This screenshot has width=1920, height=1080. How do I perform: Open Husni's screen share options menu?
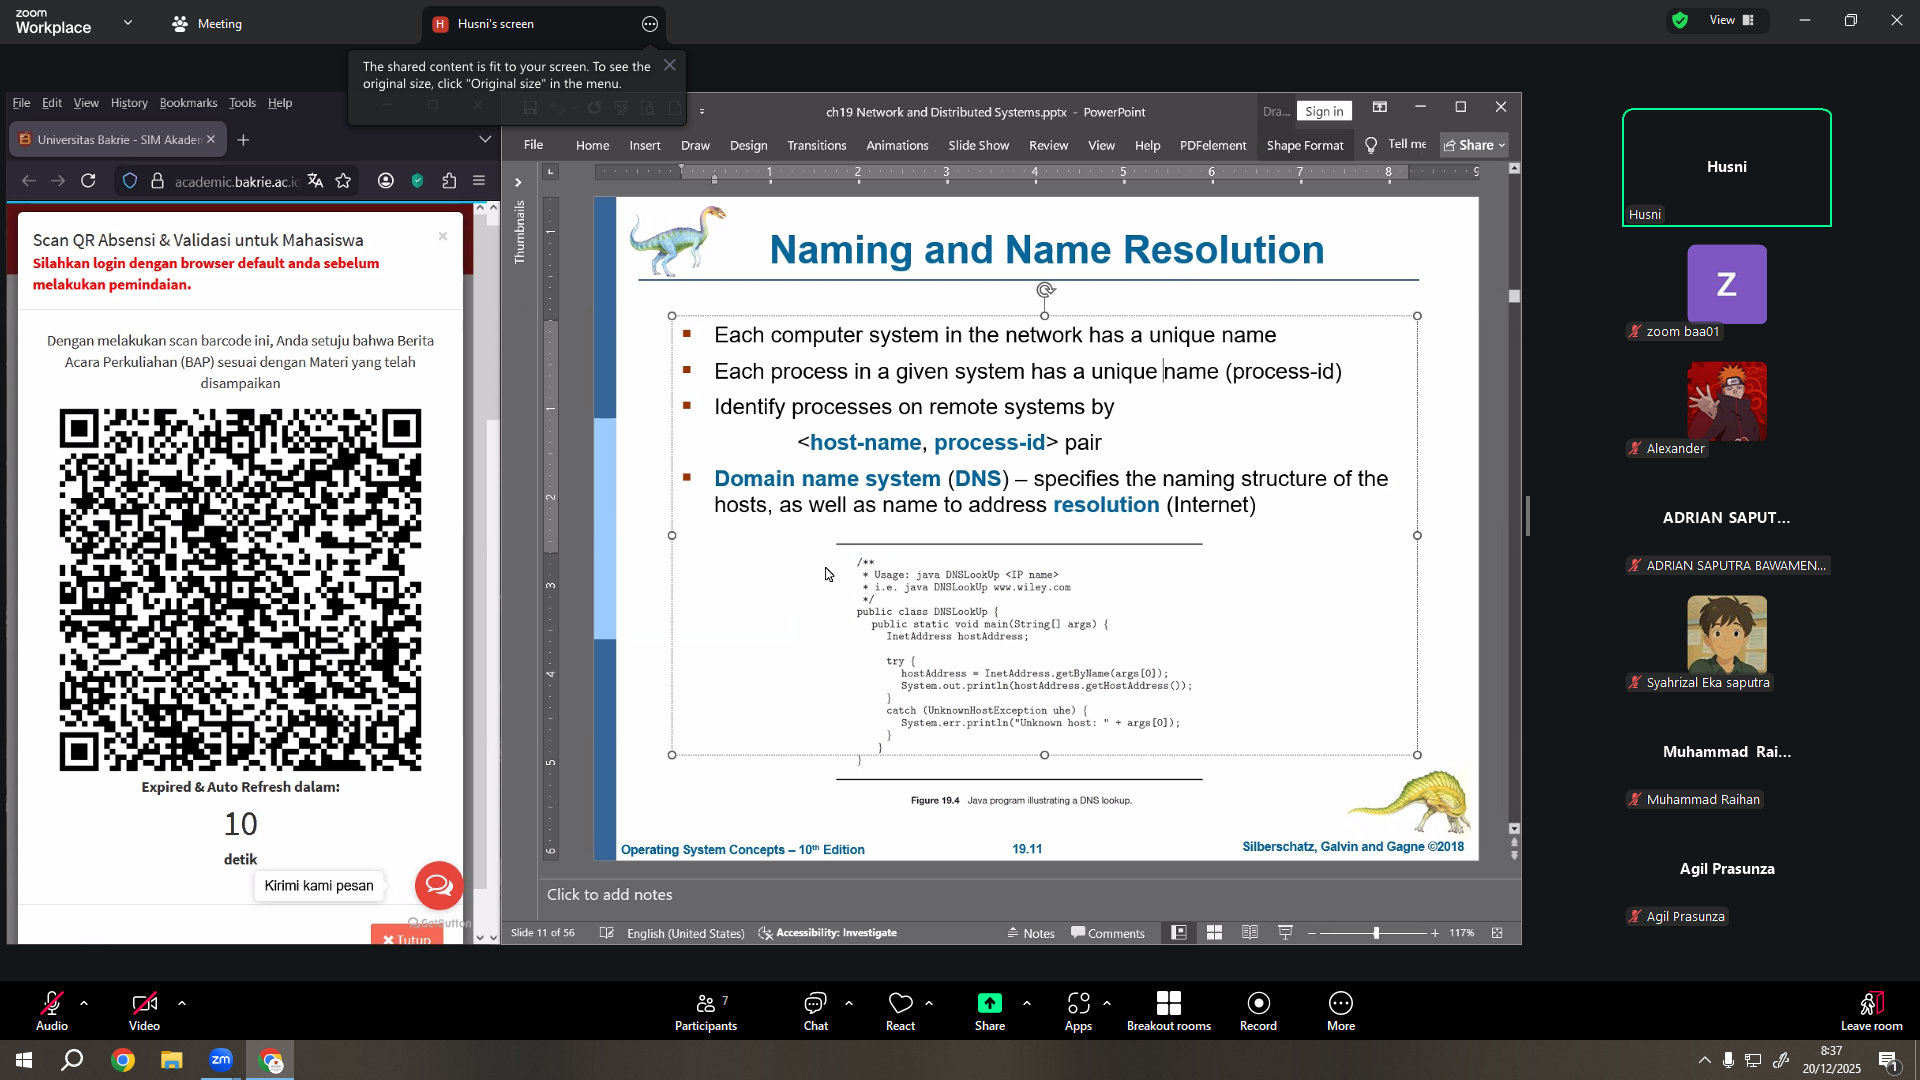650,24
